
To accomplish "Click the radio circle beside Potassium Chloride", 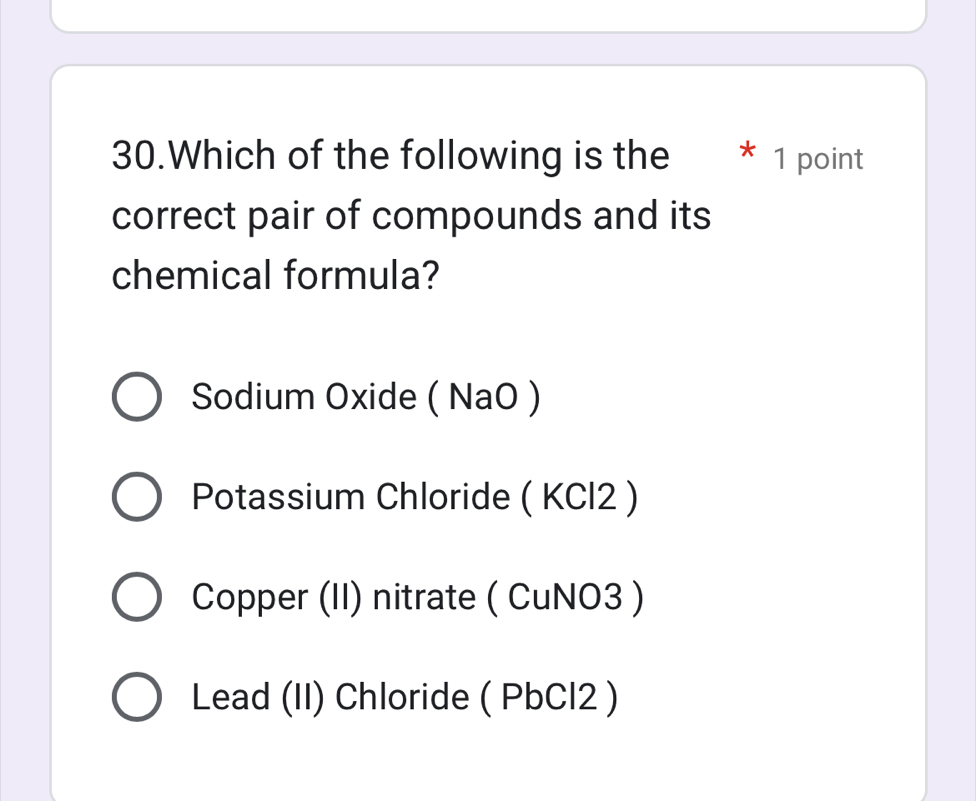I will [x=137, y=497].
